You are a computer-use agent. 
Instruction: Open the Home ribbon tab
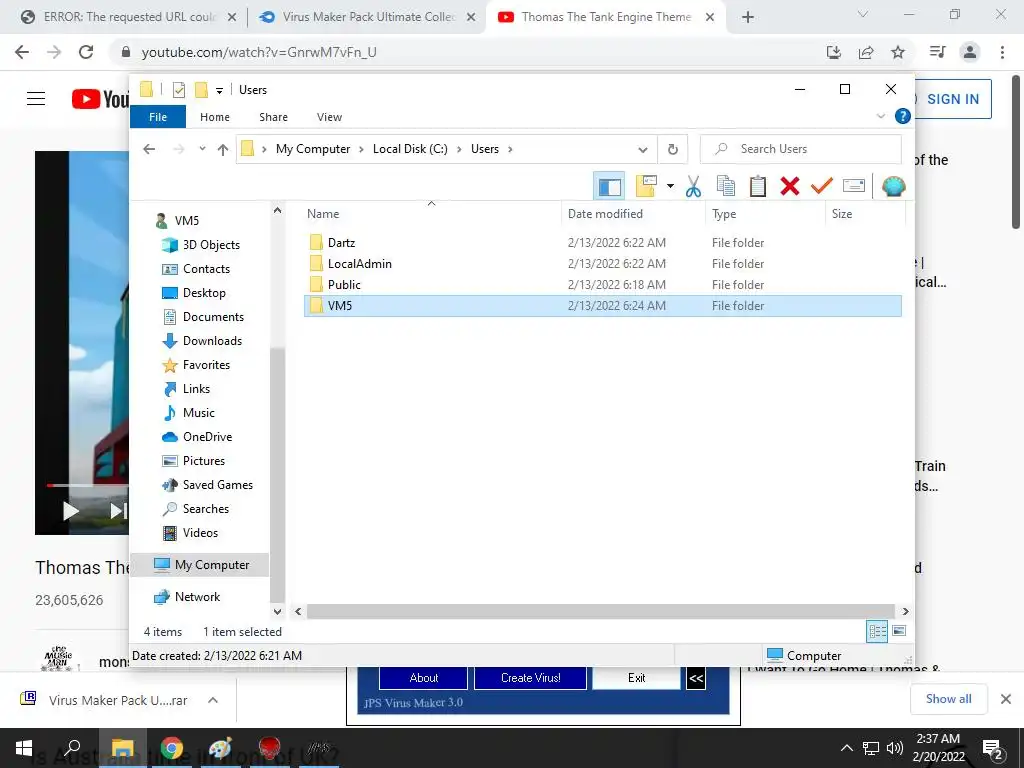coord(215,117)
